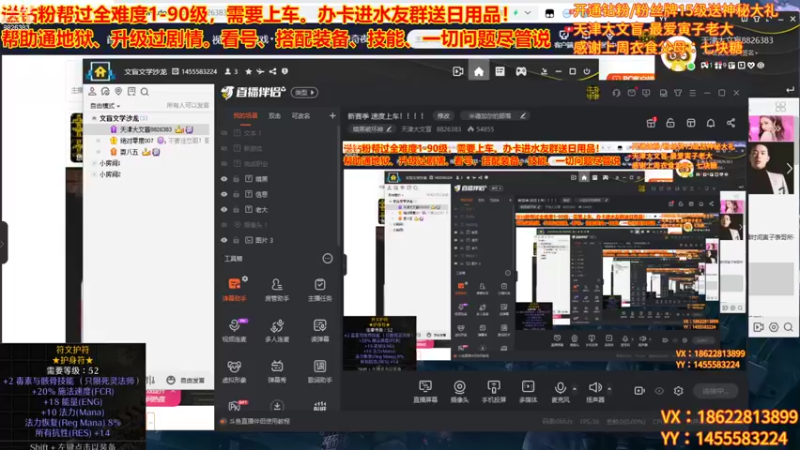Switch to the third scene tab
The width and height of the screenshot is (800, 450).
[301, 116]
